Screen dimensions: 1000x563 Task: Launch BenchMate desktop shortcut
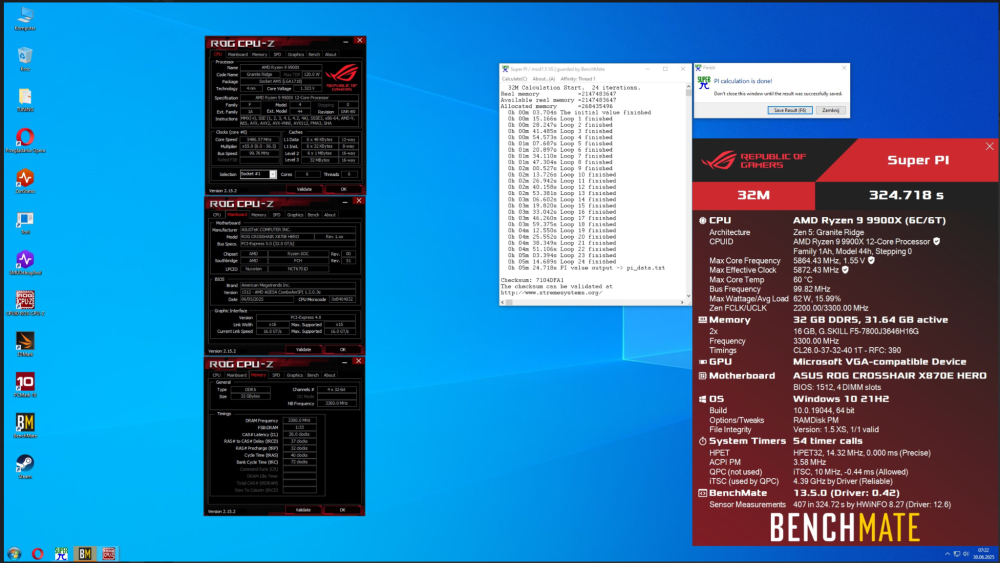pyautogui.click(x=25, y=425)
